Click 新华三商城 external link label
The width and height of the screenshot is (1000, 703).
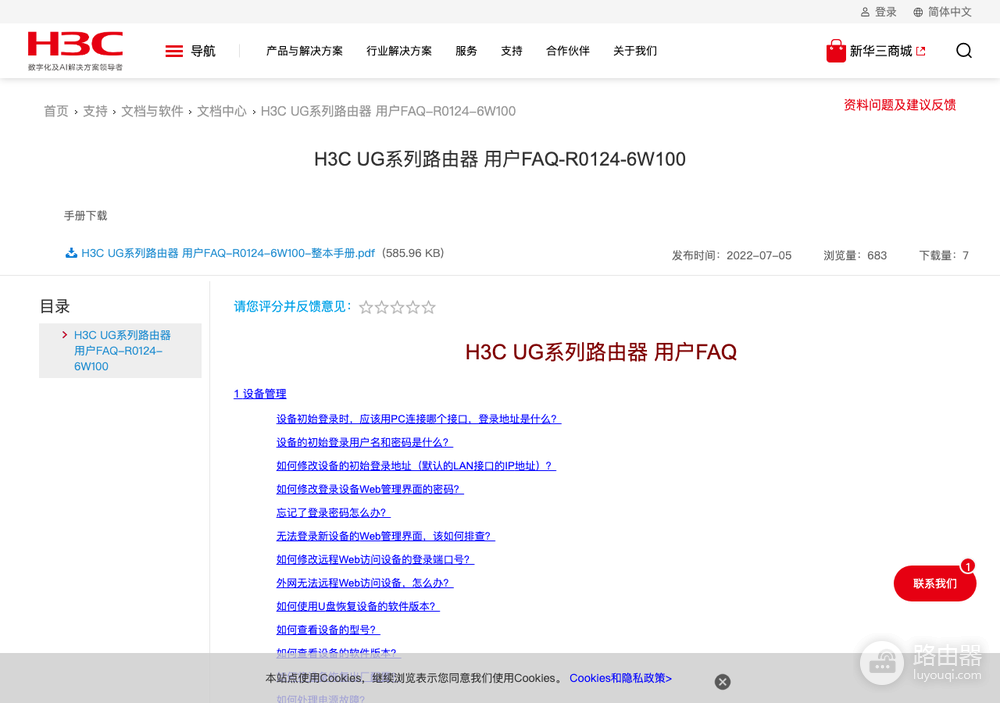click(x=887, y=51)
